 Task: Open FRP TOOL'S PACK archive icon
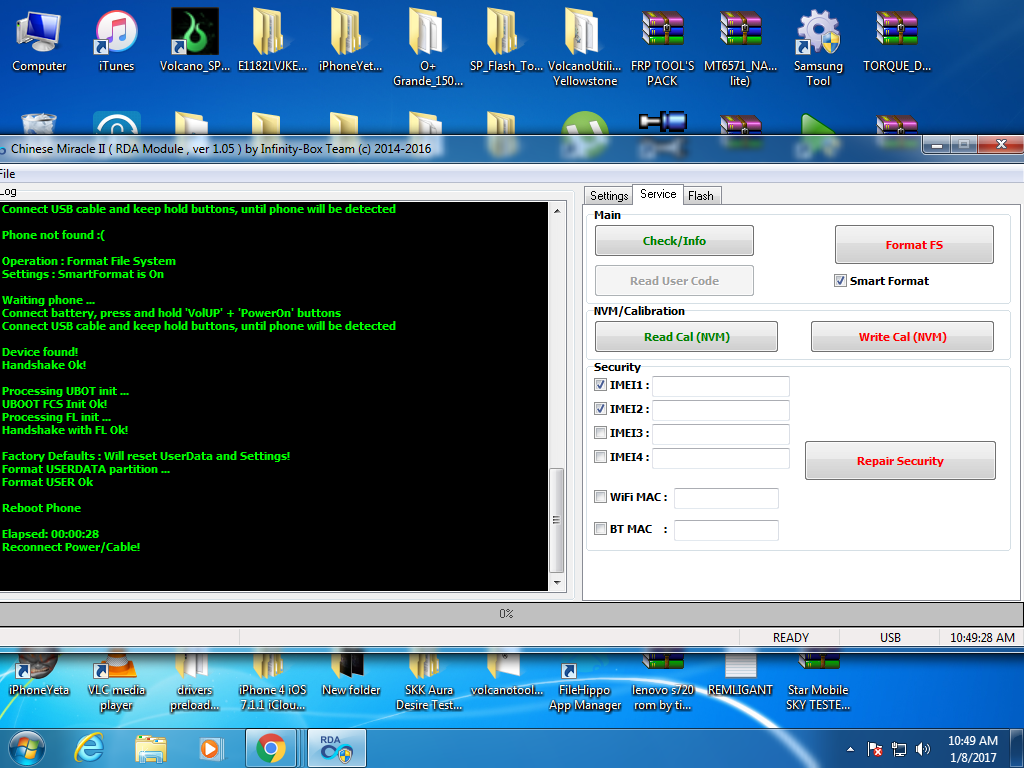[662, 40]
